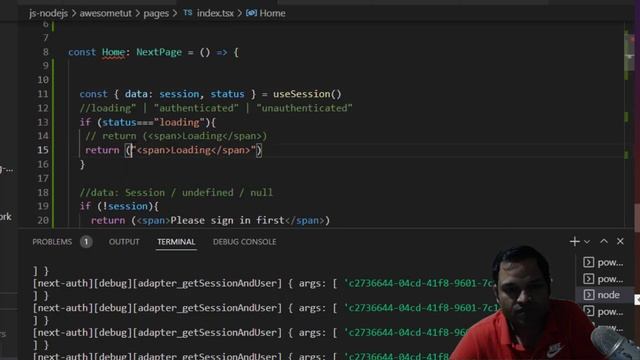The height and width of the screenshot is (360, 640).
Task: Close the terminal panel
Action: (x=620, y=242)
